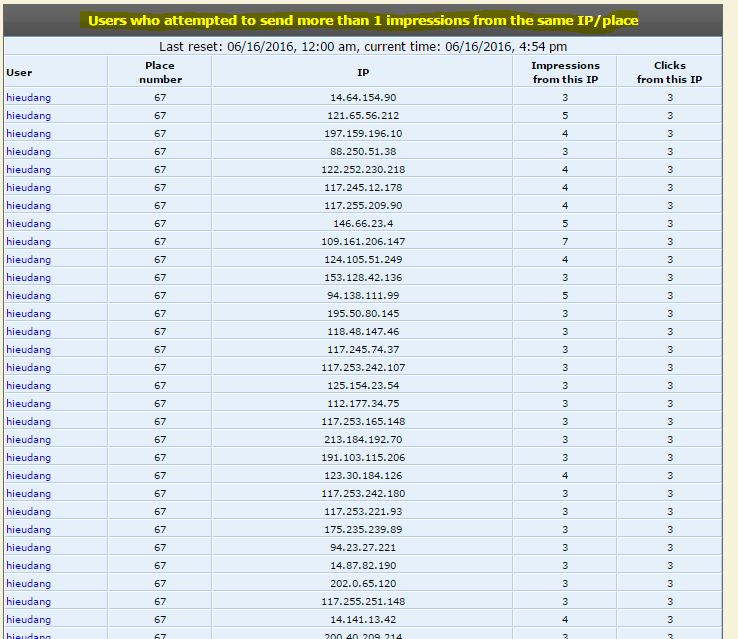Click hieudang user for IP 109.161.206.147
This screenshot has height=639, width=738.
point(28,241)
